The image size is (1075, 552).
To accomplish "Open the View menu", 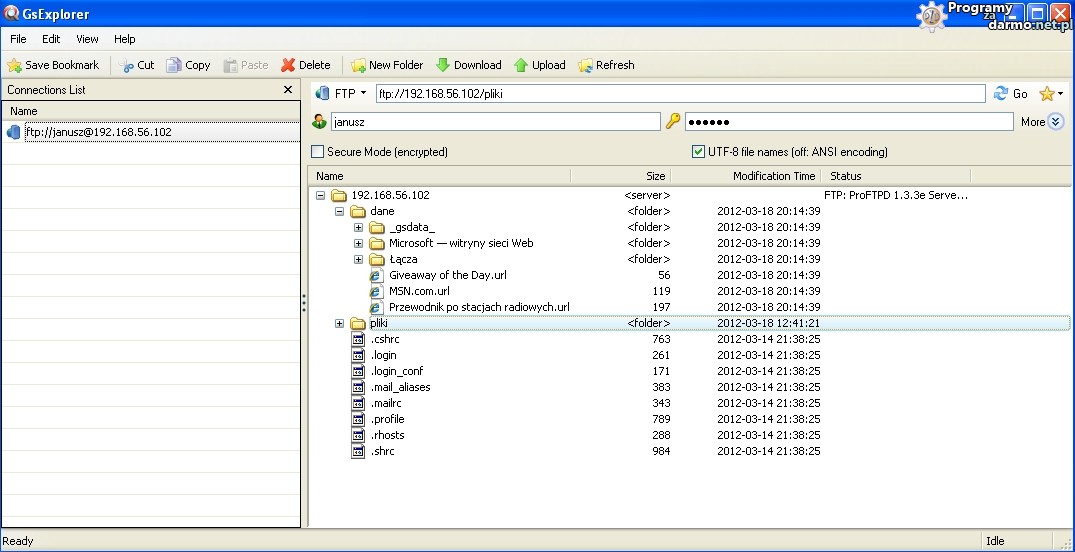I will click(x=87, y=39).
